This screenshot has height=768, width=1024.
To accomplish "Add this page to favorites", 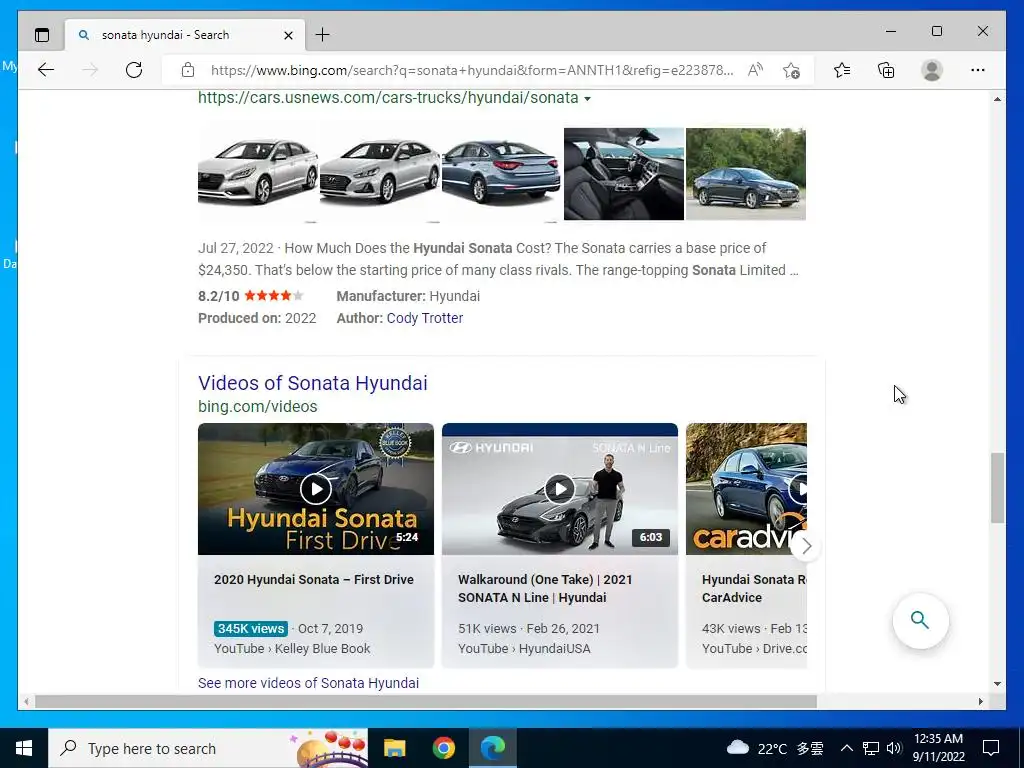I will coord(792,70).
